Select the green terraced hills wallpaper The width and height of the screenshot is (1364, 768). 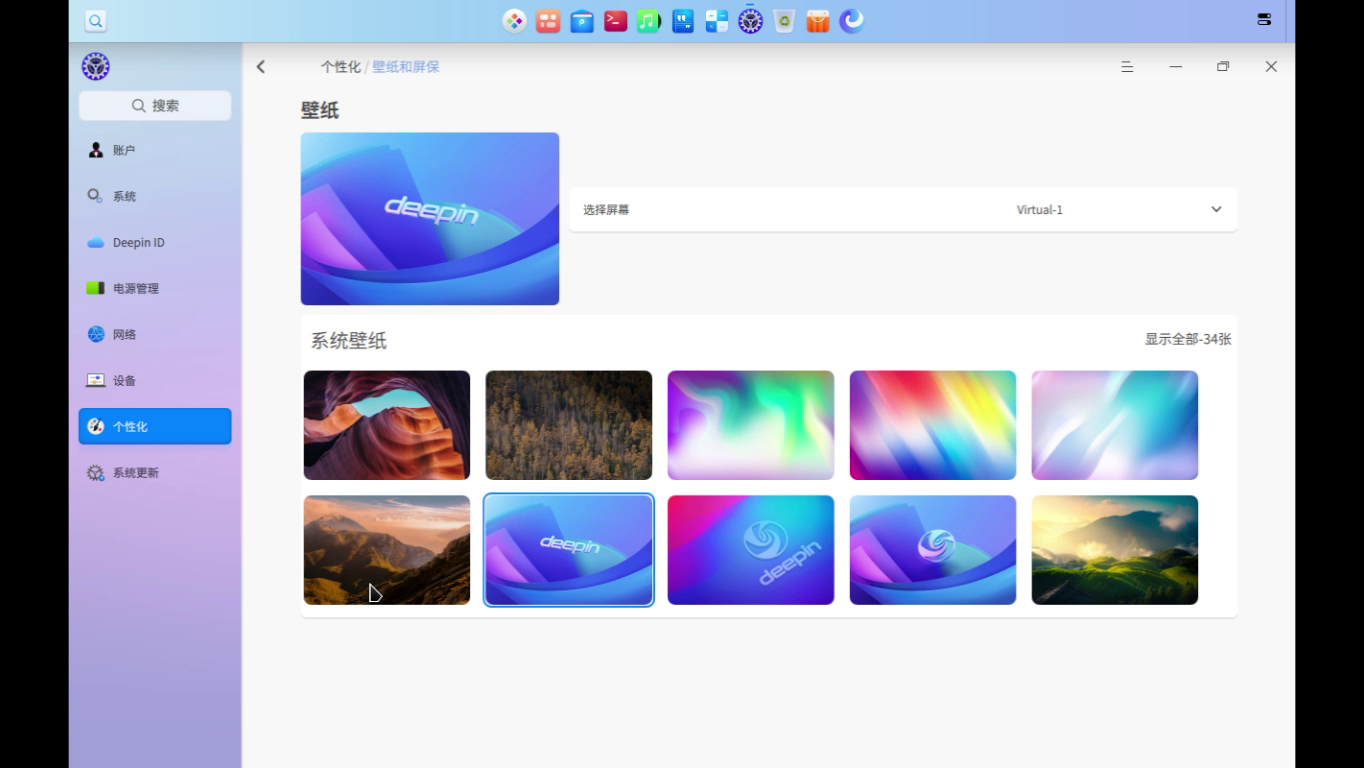click(1115, 550)
